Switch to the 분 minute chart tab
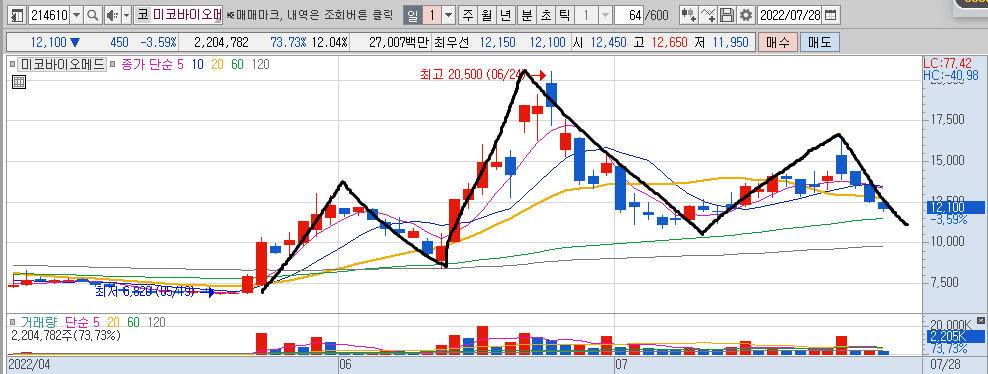The height and width of the screenshot is (374, 988). click(526, 15)
